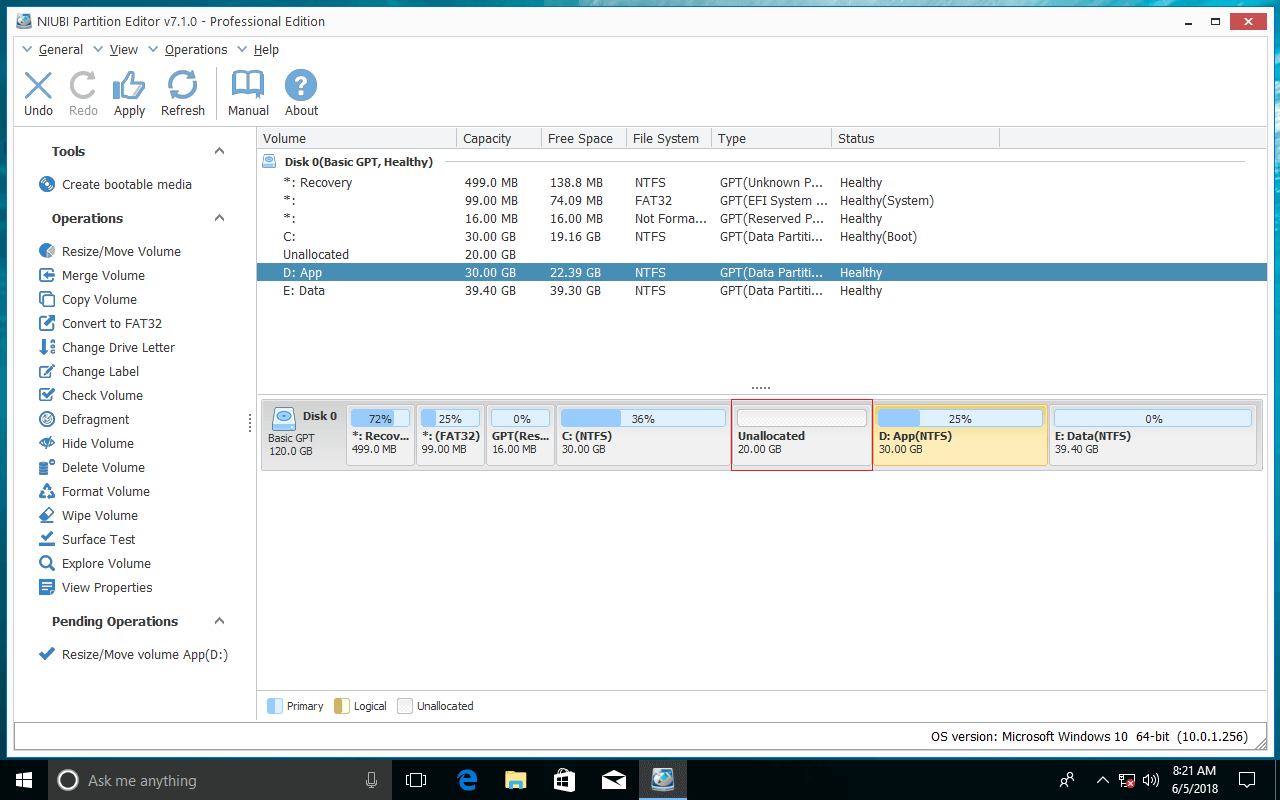Viewport: 1280px width, 800px height.
Task: Sort by Type column header
Action: click(771, 138)
